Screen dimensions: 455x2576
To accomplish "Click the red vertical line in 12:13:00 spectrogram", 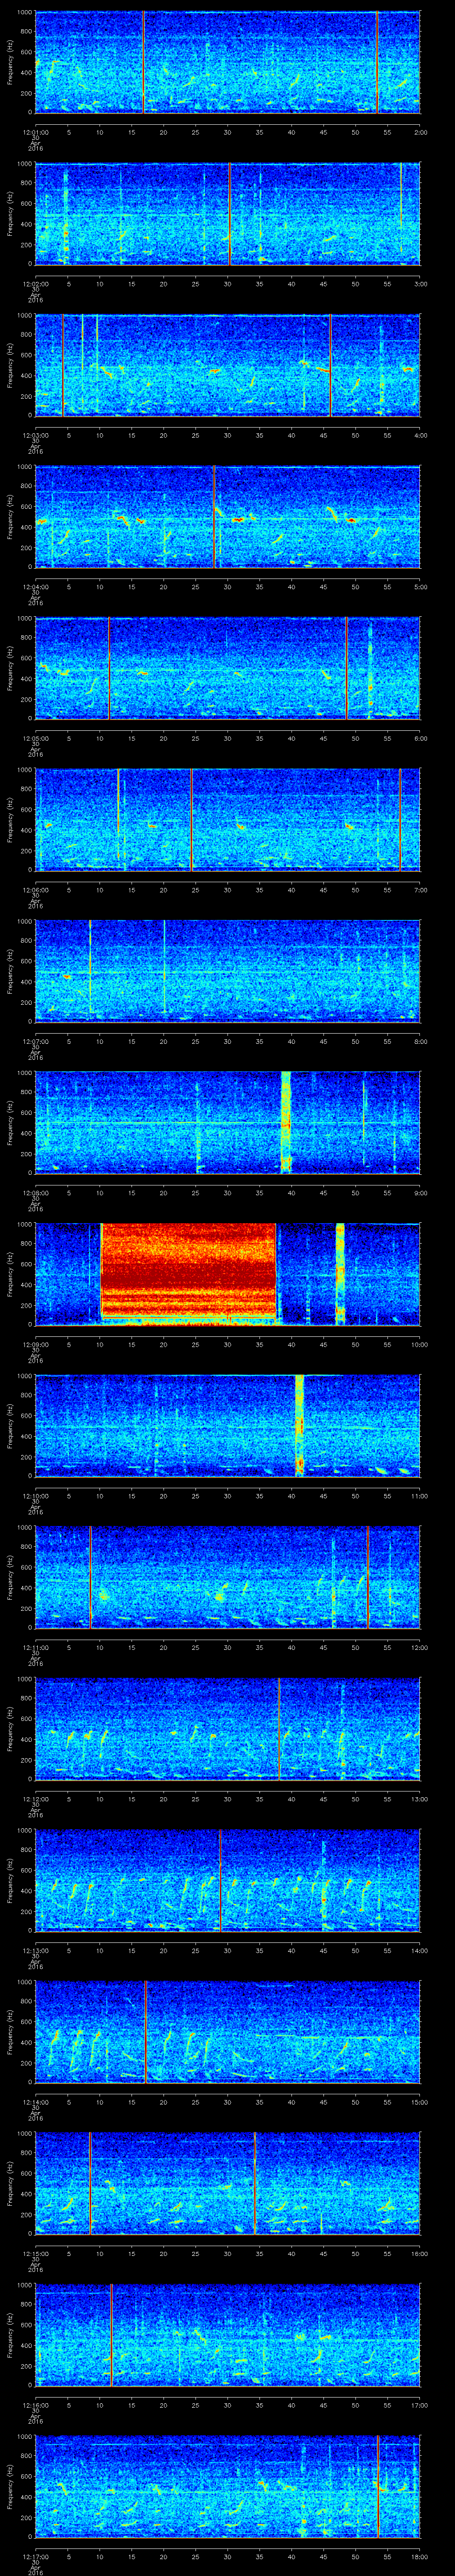I will pos(220,1880).
